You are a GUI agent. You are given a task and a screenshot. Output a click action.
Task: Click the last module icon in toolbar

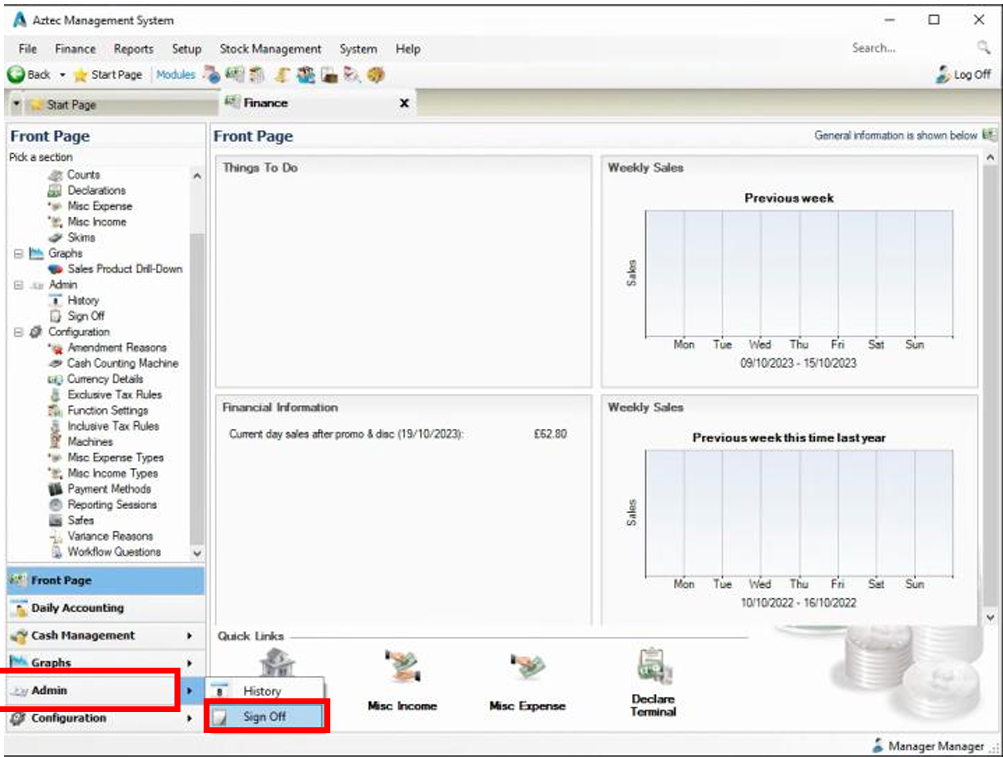point(376,75)
